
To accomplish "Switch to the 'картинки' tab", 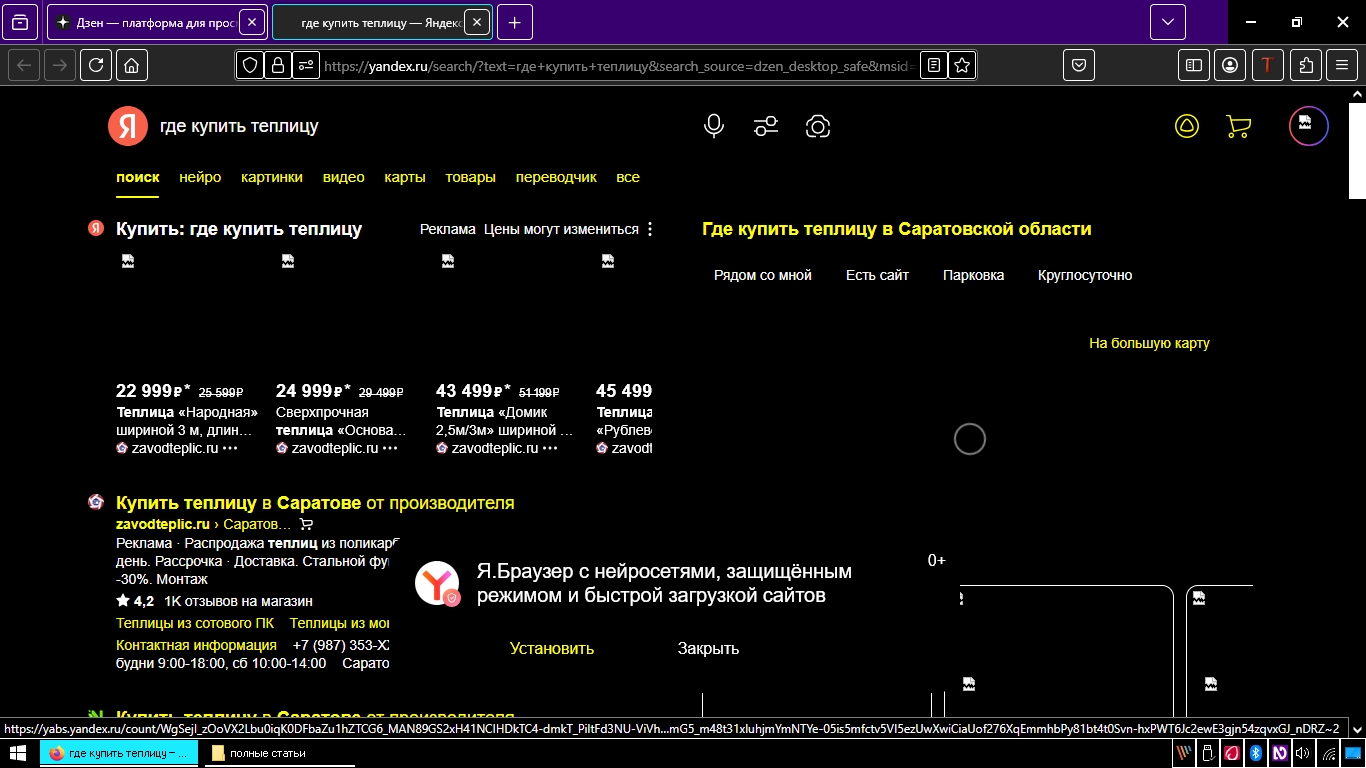I will pyautogui.click(x=271, y=177).
